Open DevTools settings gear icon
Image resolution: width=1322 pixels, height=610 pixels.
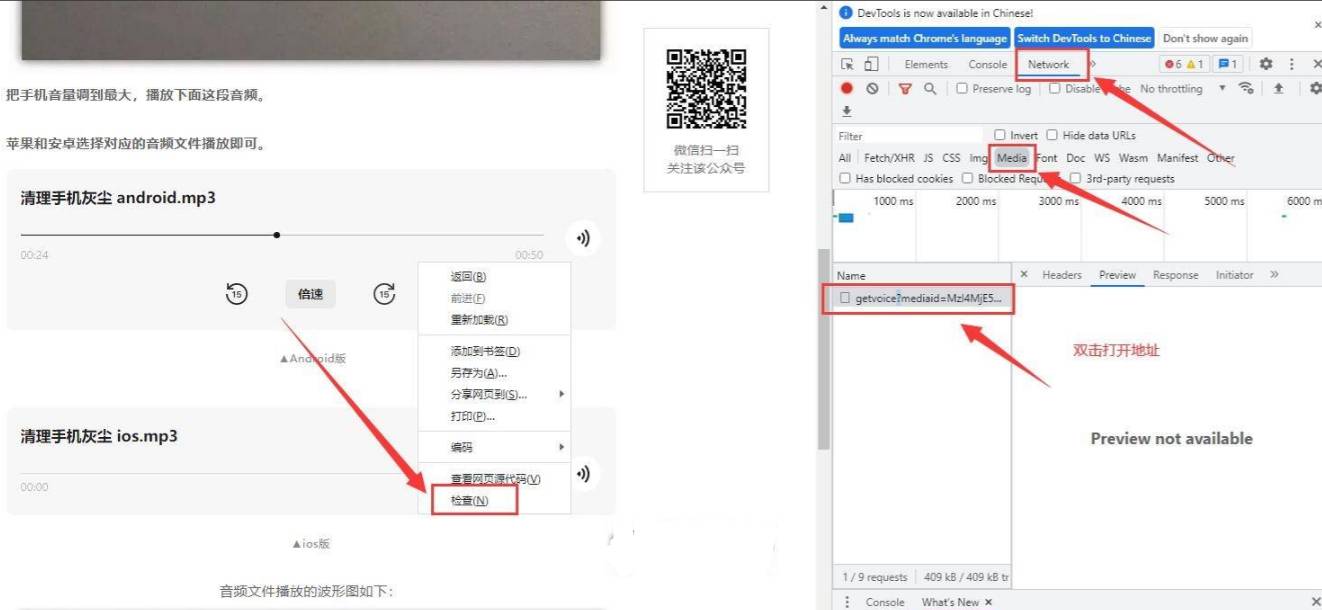point(1266,63)
